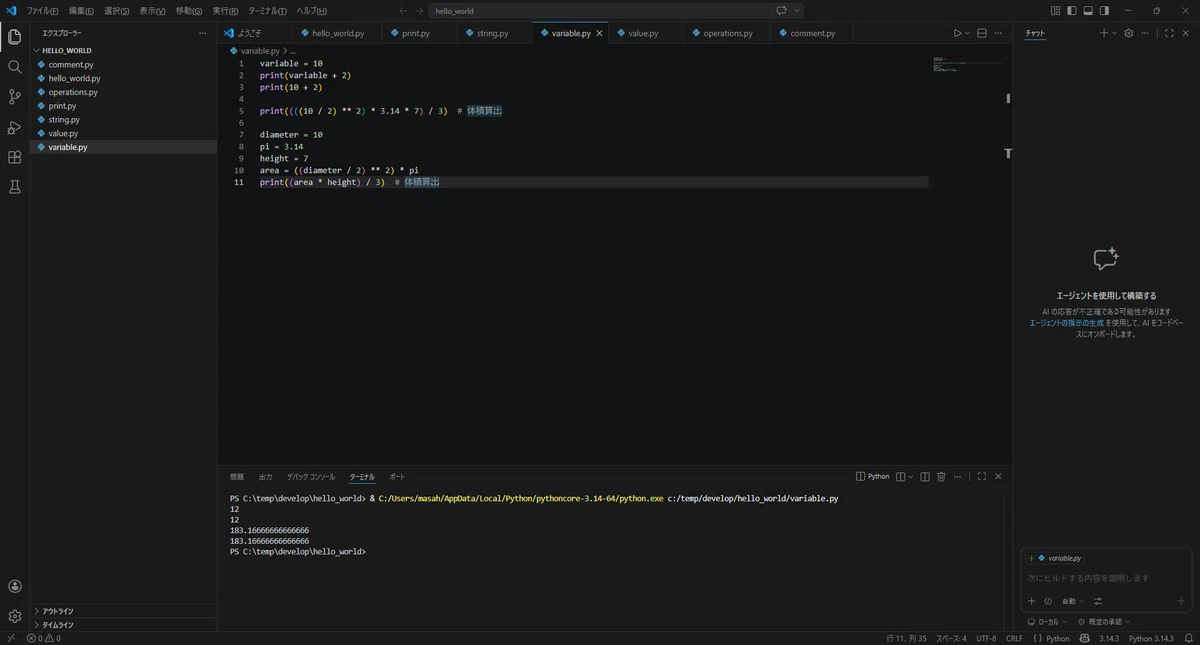Click エージェントの指示の生成 link
1200x645 pixels.
pyautogui.click(x=1067, y=323)
